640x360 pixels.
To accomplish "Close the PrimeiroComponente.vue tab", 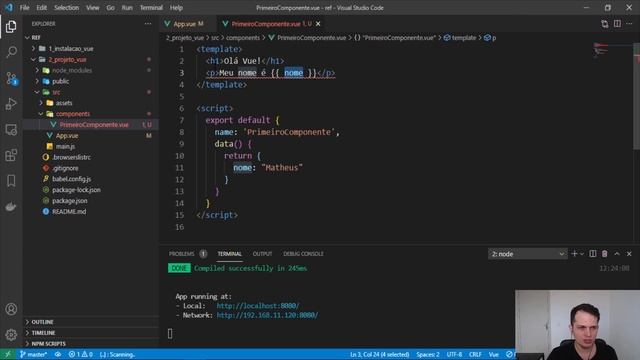I will pyautogui.click(x=318, y=24).
